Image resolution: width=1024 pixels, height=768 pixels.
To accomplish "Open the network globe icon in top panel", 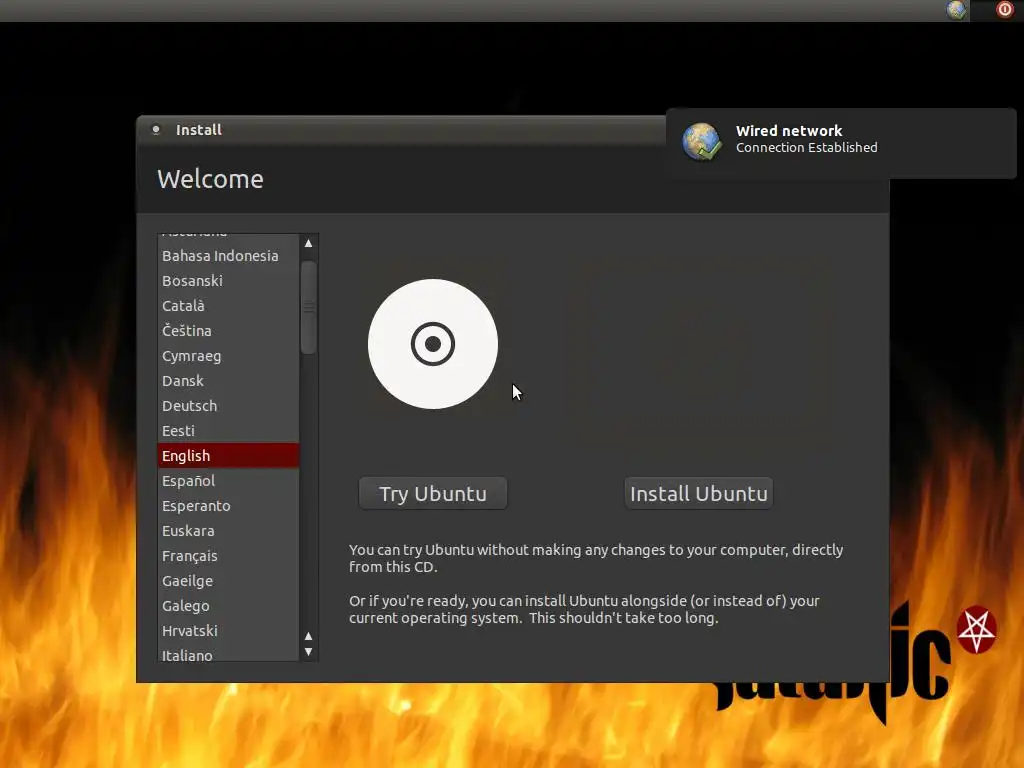I will (x=956, y=10).
